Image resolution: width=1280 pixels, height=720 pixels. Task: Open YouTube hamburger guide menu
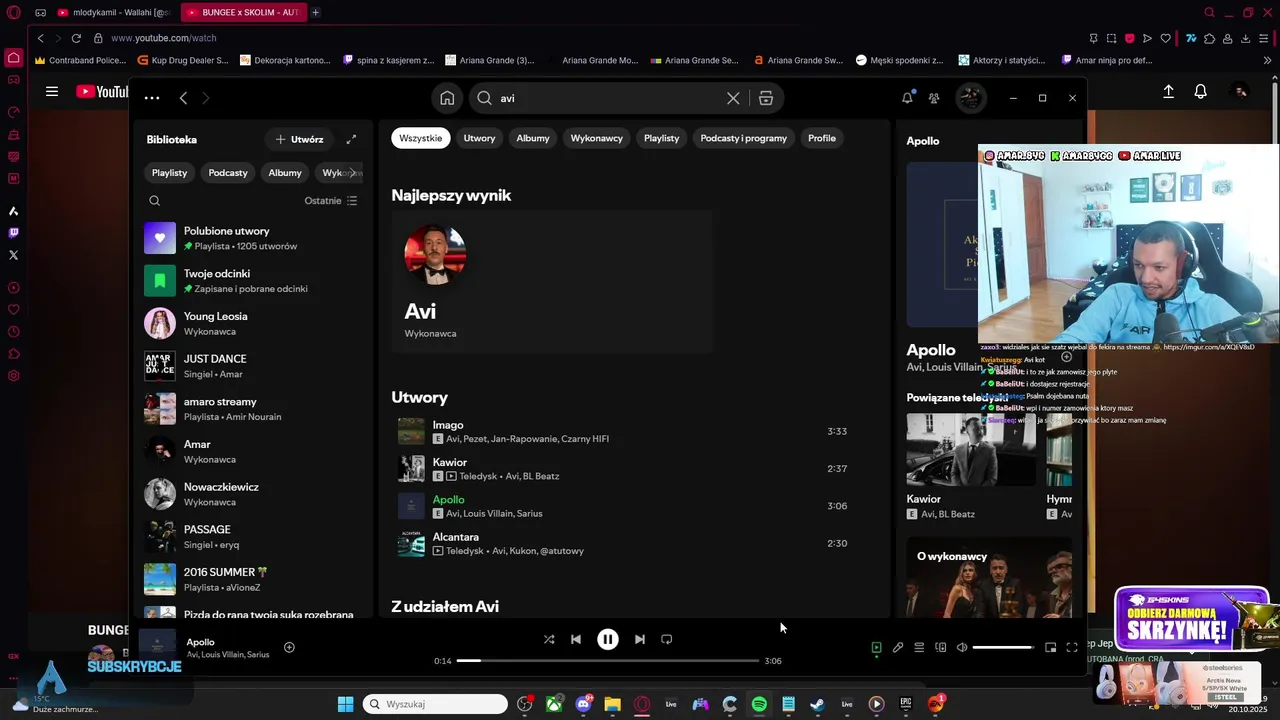[51, 91]
